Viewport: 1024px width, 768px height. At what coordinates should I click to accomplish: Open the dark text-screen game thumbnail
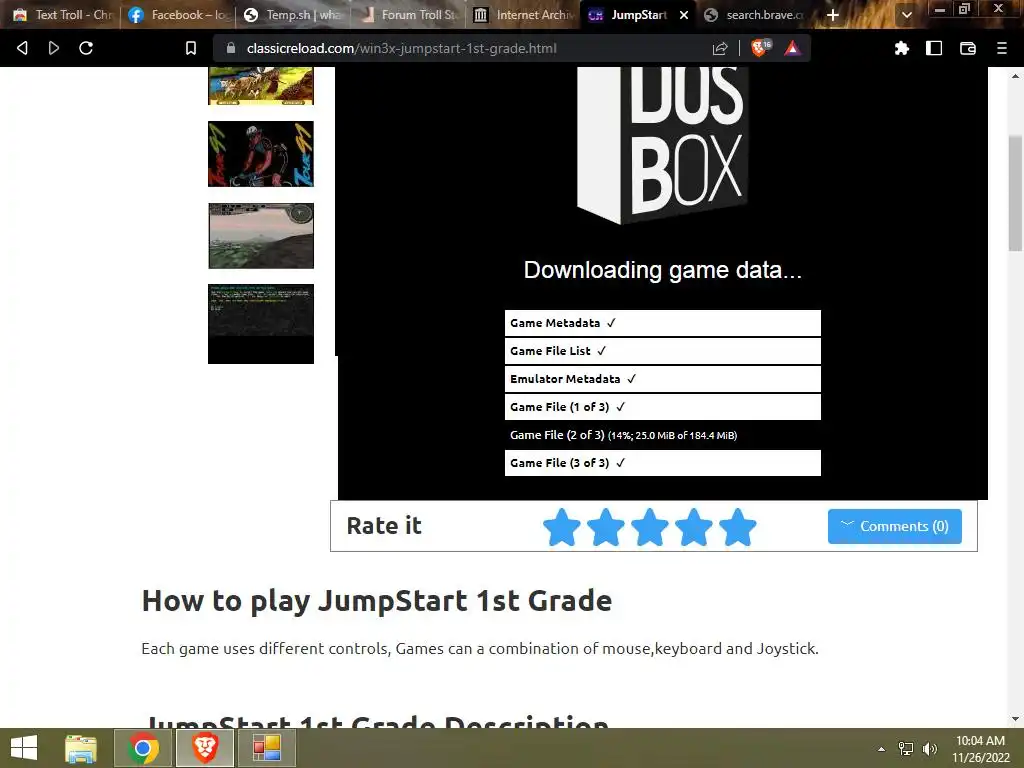coord(261,324)
